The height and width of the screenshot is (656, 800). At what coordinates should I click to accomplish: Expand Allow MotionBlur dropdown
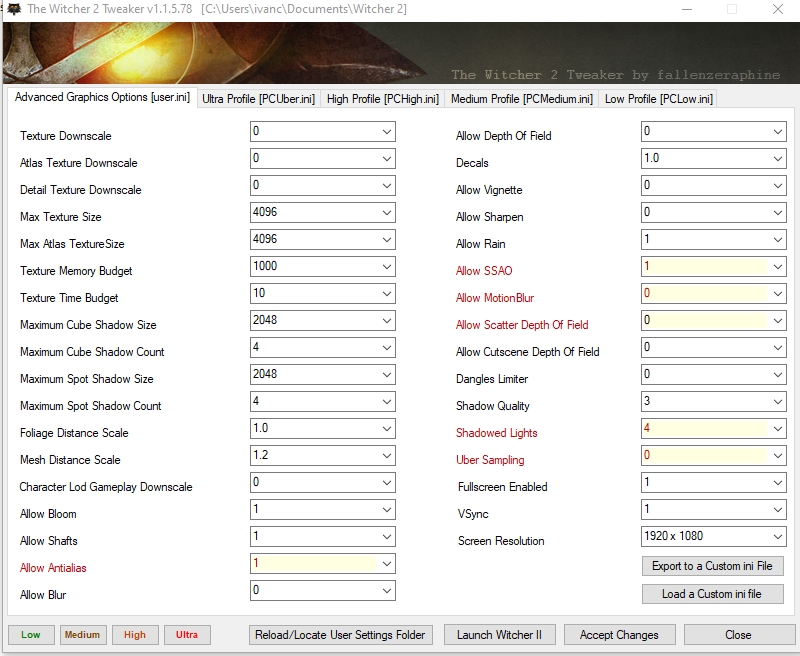713,294
